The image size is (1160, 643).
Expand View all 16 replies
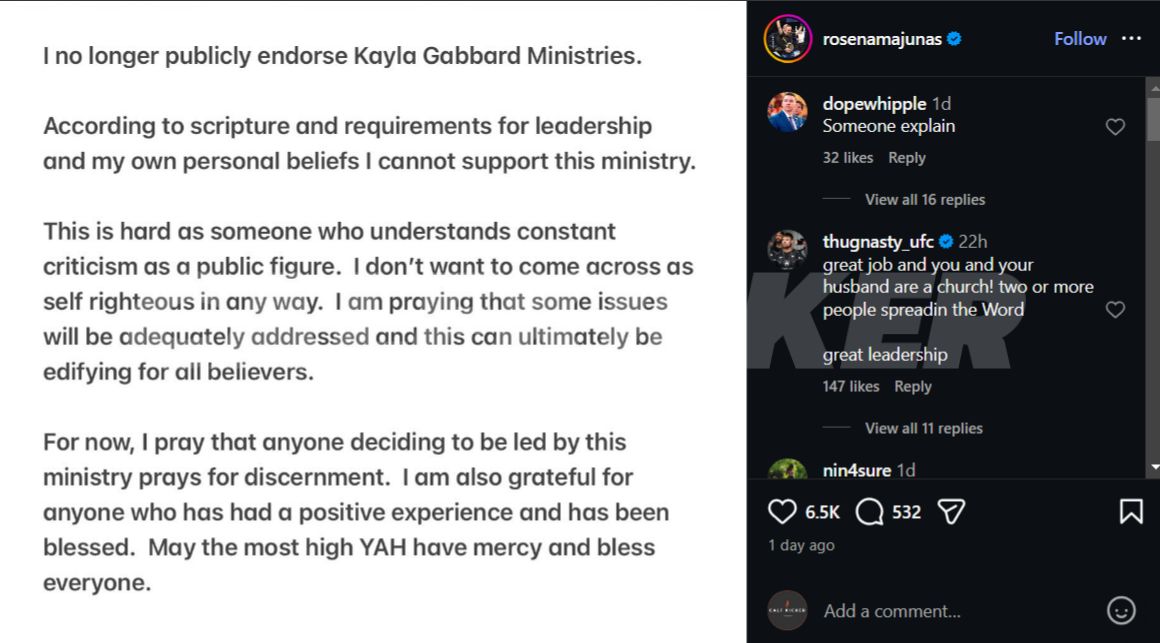925,199
